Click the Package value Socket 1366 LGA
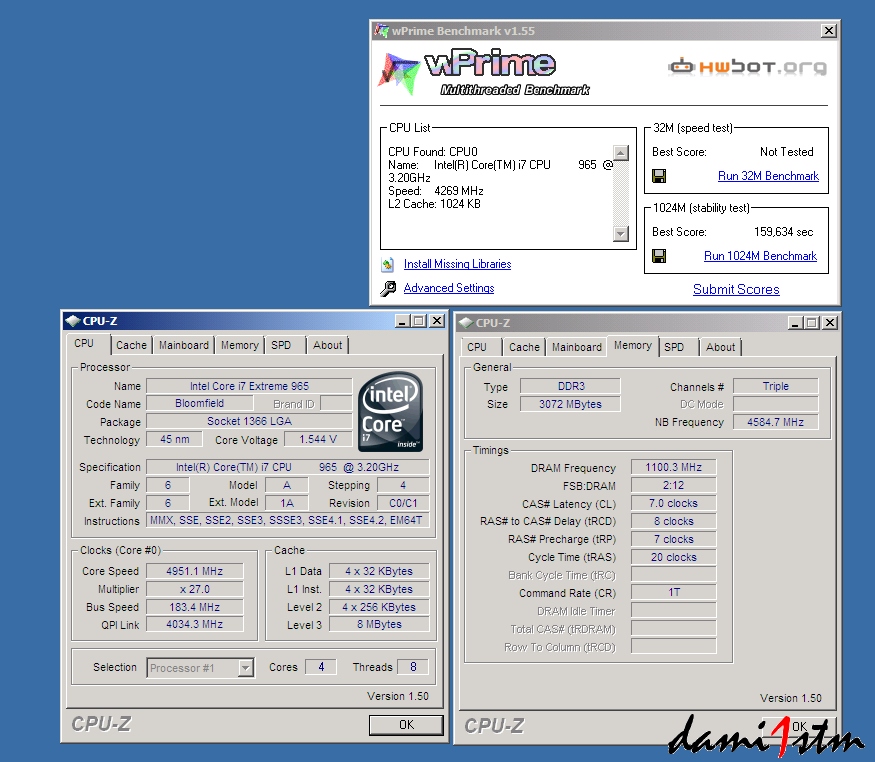Screen dimensions: 875x762 249,421
